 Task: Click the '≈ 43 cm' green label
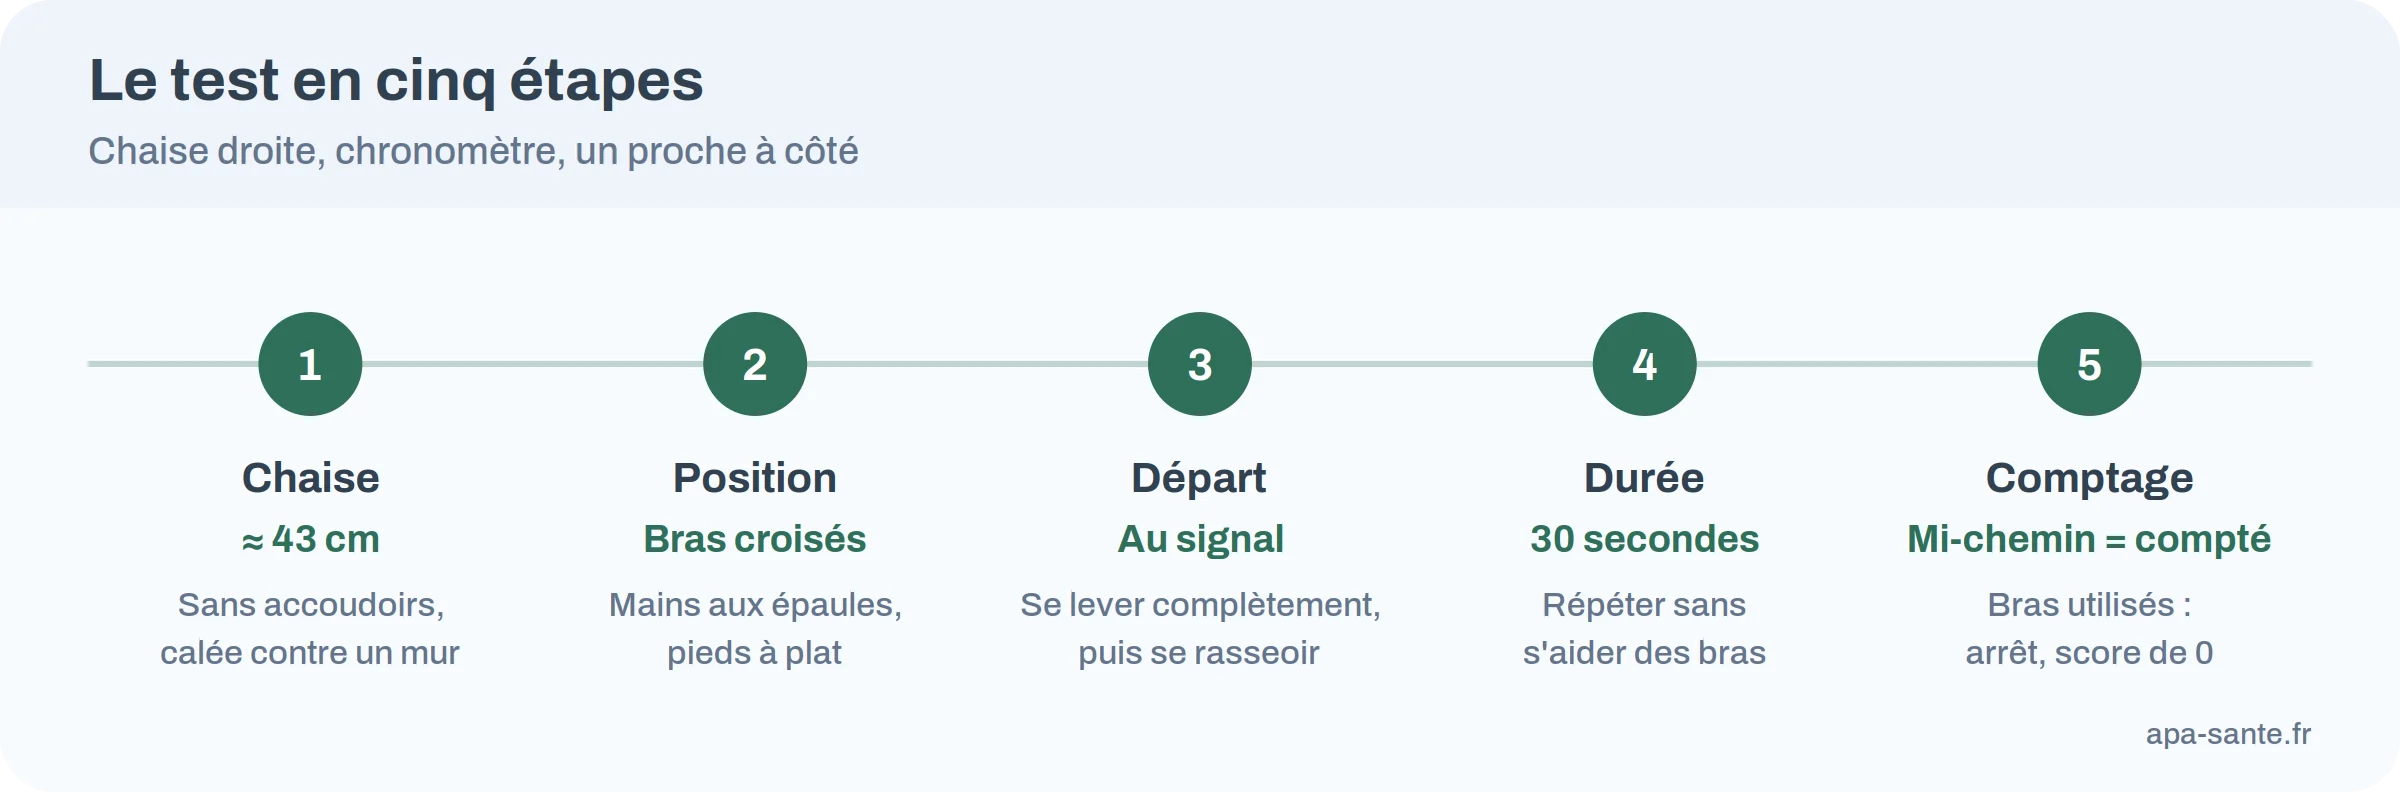coord(310,539)
